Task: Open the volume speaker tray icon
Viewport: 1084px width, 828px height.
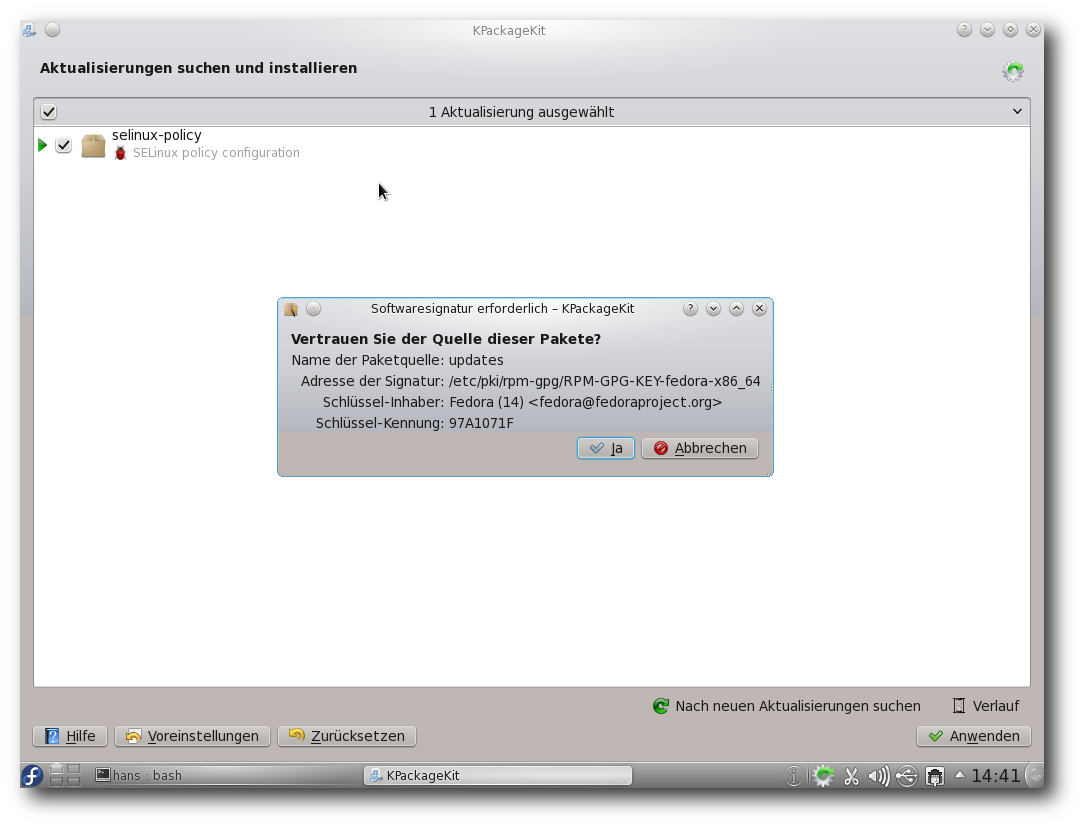Action: (x=879, y=776)
